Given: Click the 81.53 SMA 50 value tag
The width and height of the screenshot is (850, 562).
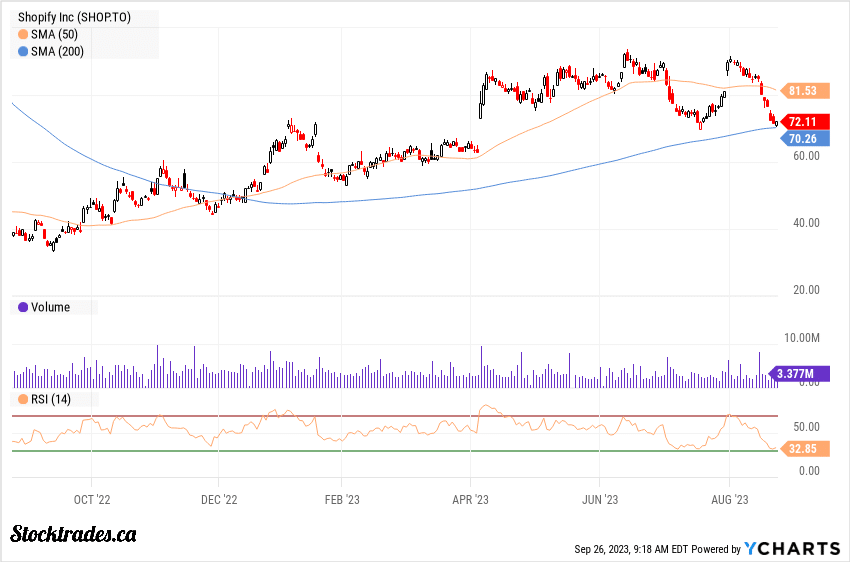Looking at the screenshot, I should click(805, 90).
